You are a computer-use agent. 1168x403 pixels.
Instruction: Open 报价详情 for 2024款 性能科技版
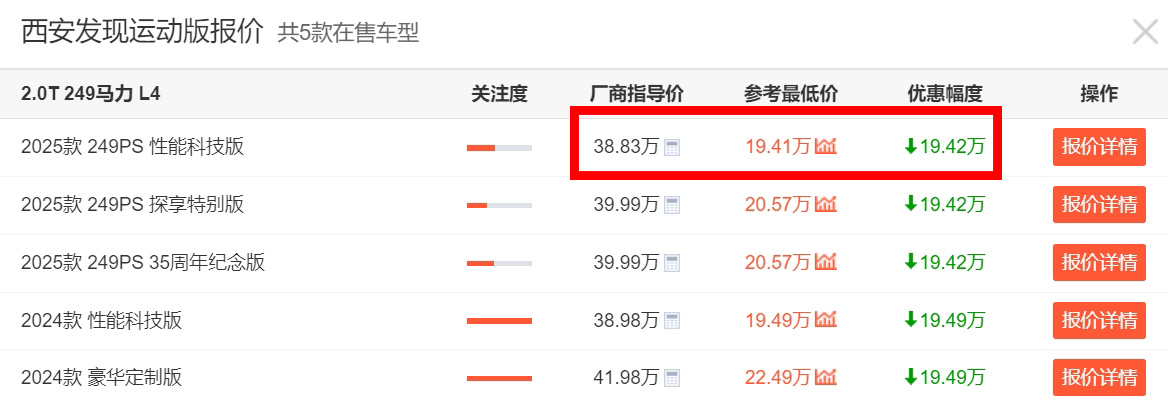1099,320
